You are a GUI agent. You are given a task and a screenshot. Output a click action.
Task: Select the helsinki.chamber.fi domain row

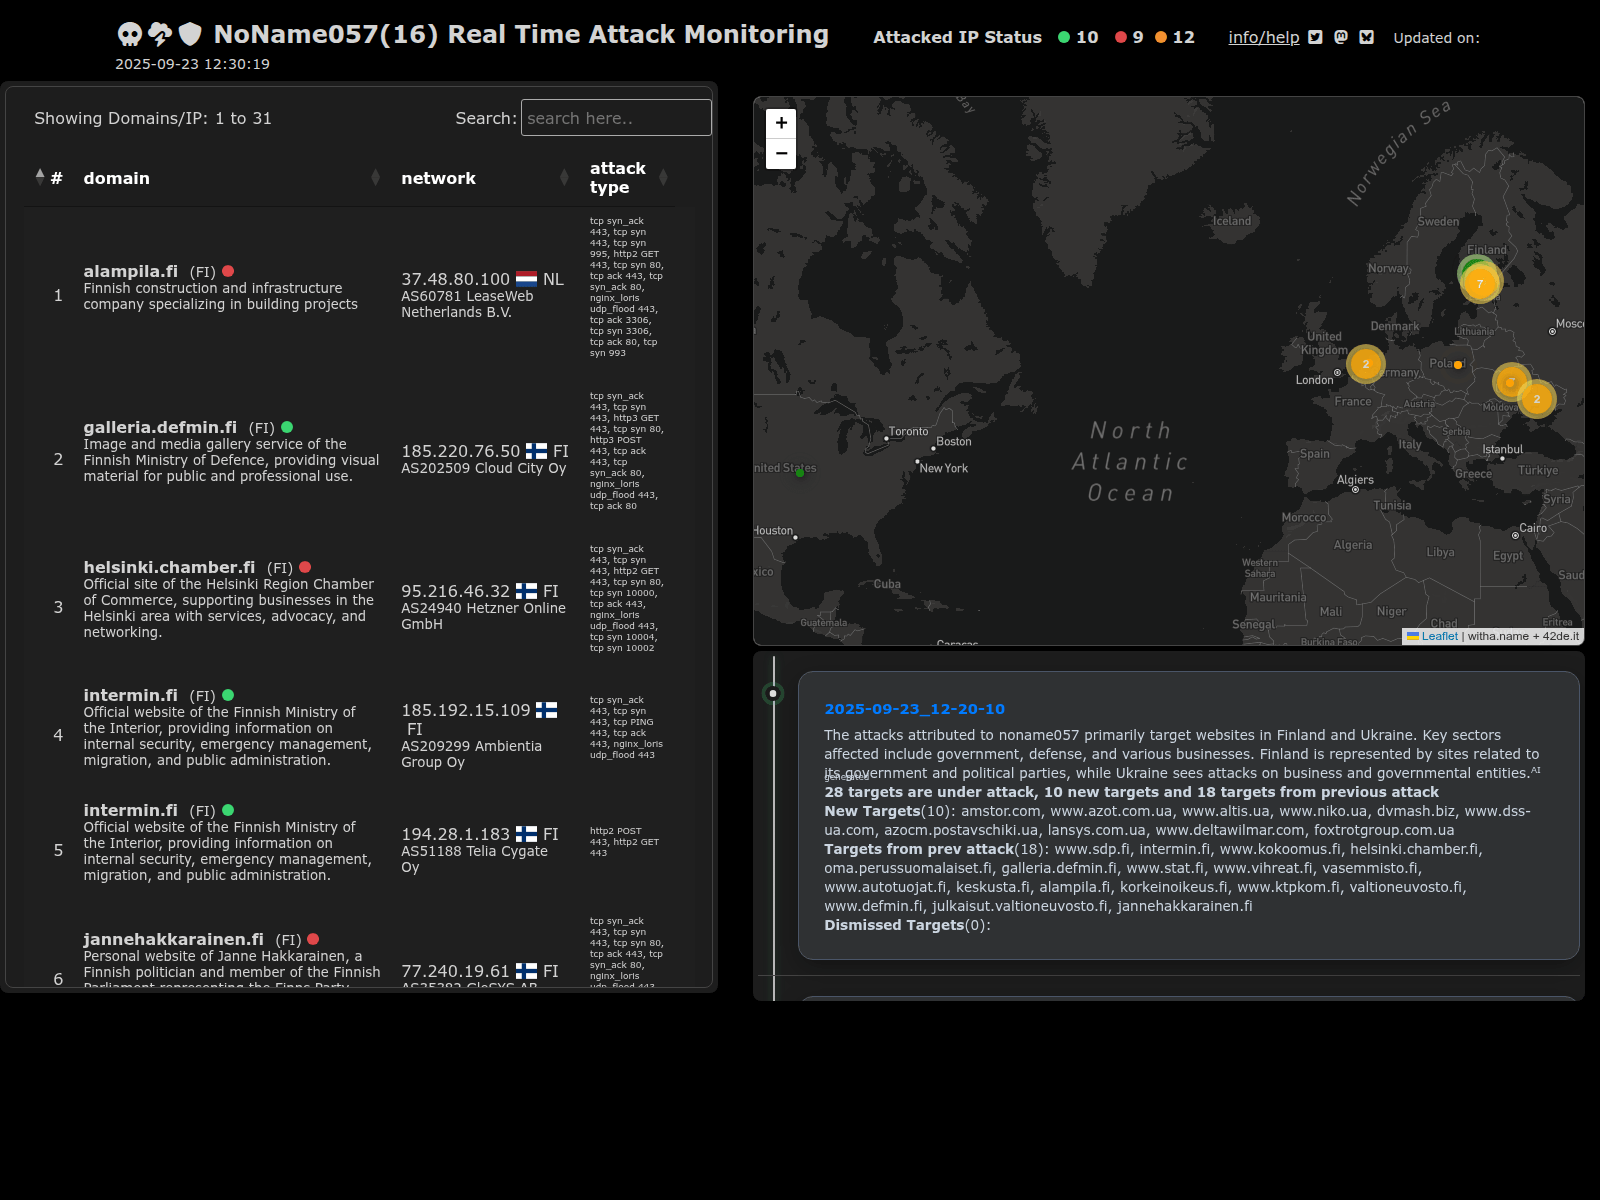pos(169,567)
